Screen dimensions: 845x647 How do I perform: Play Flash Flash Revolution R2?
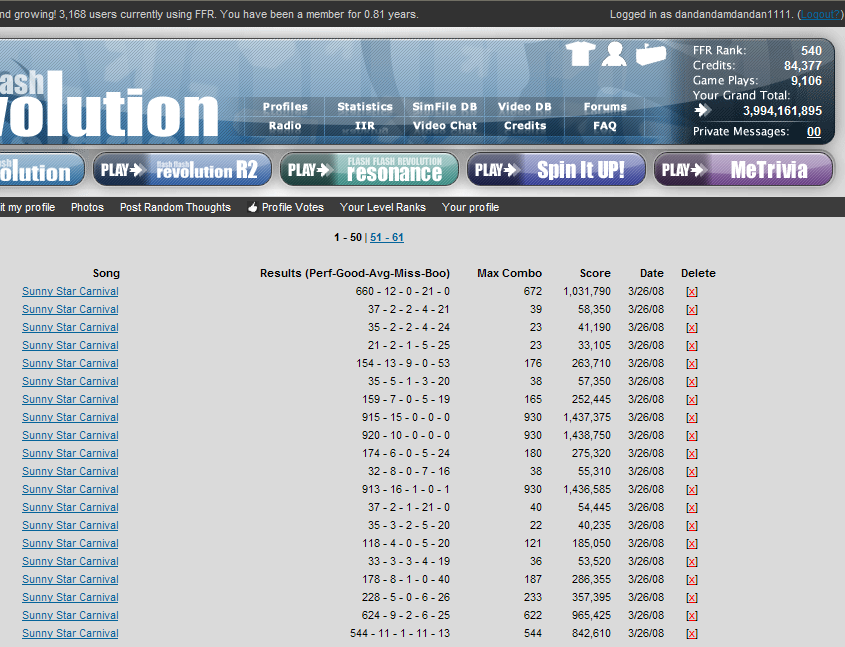pos(180,170)
